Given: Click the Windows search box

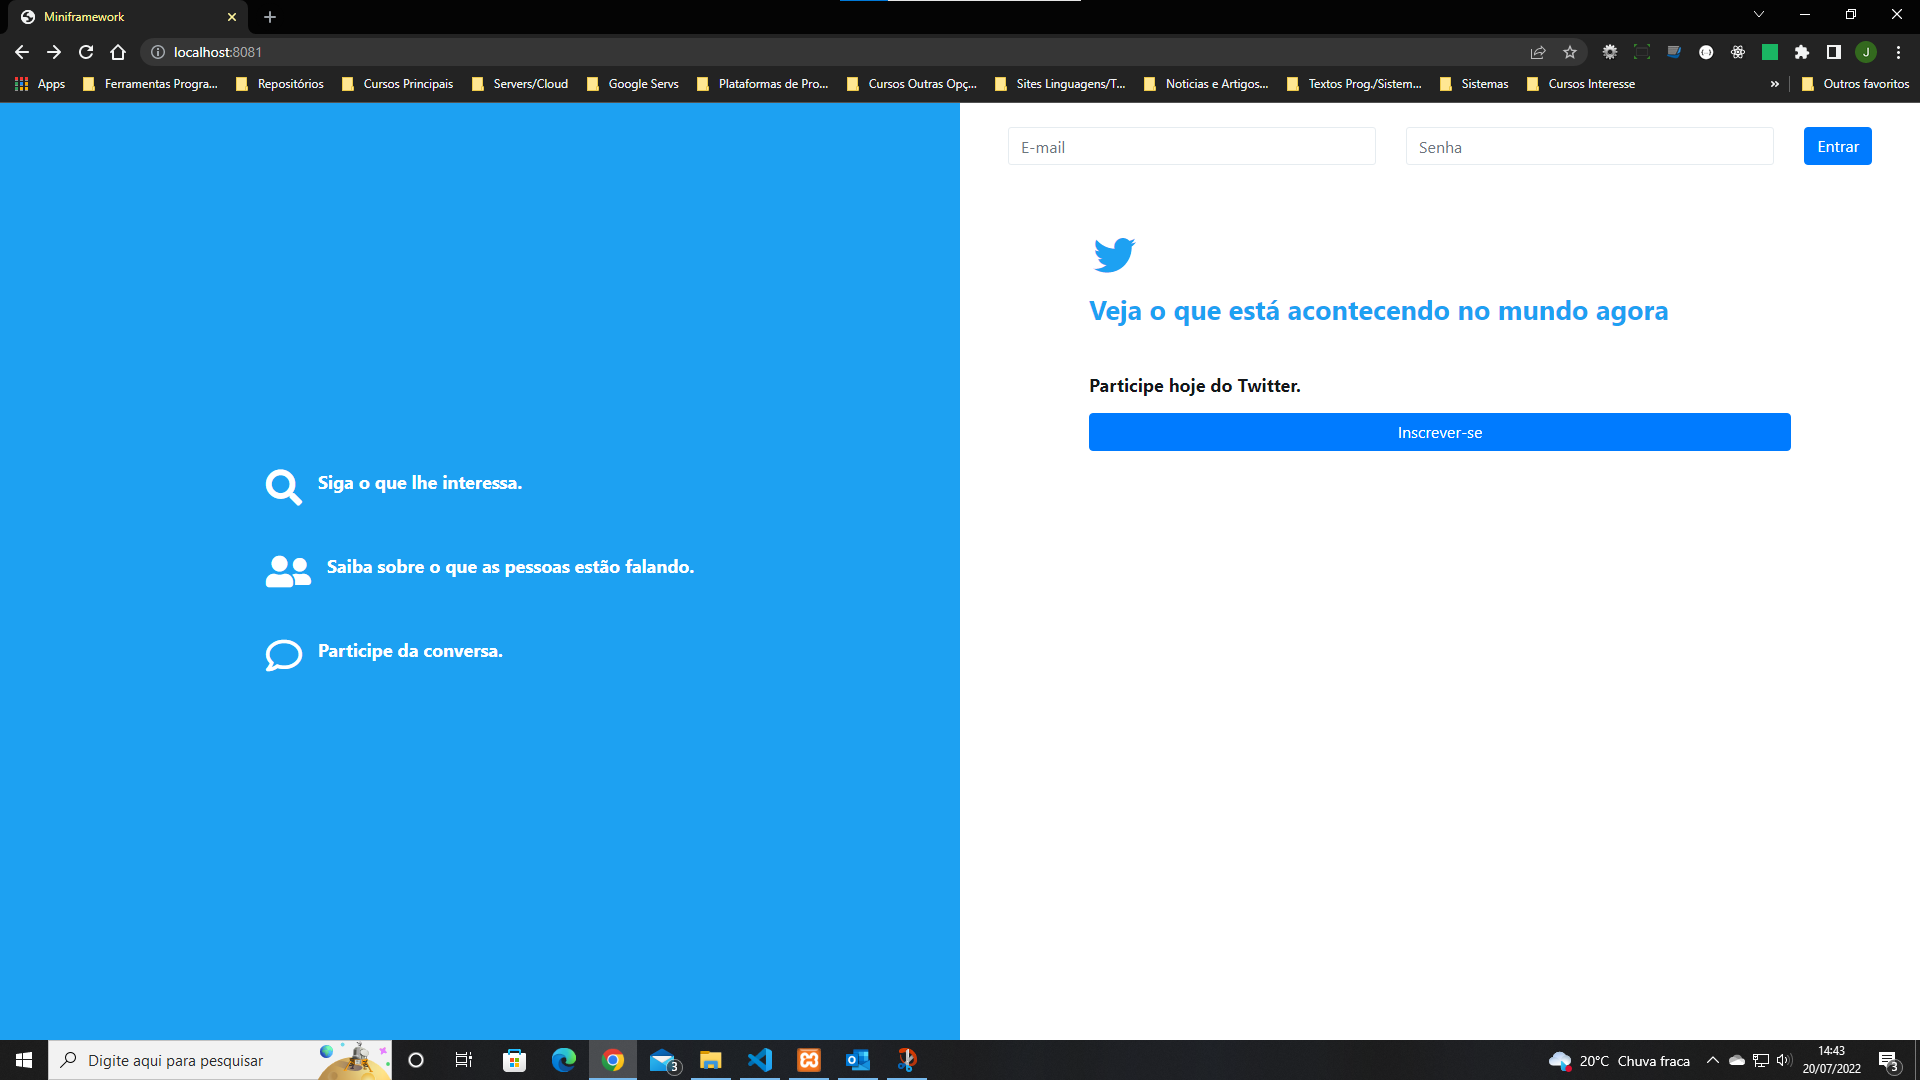Looking at the screenshot, I should click(x=220, y=1060).
